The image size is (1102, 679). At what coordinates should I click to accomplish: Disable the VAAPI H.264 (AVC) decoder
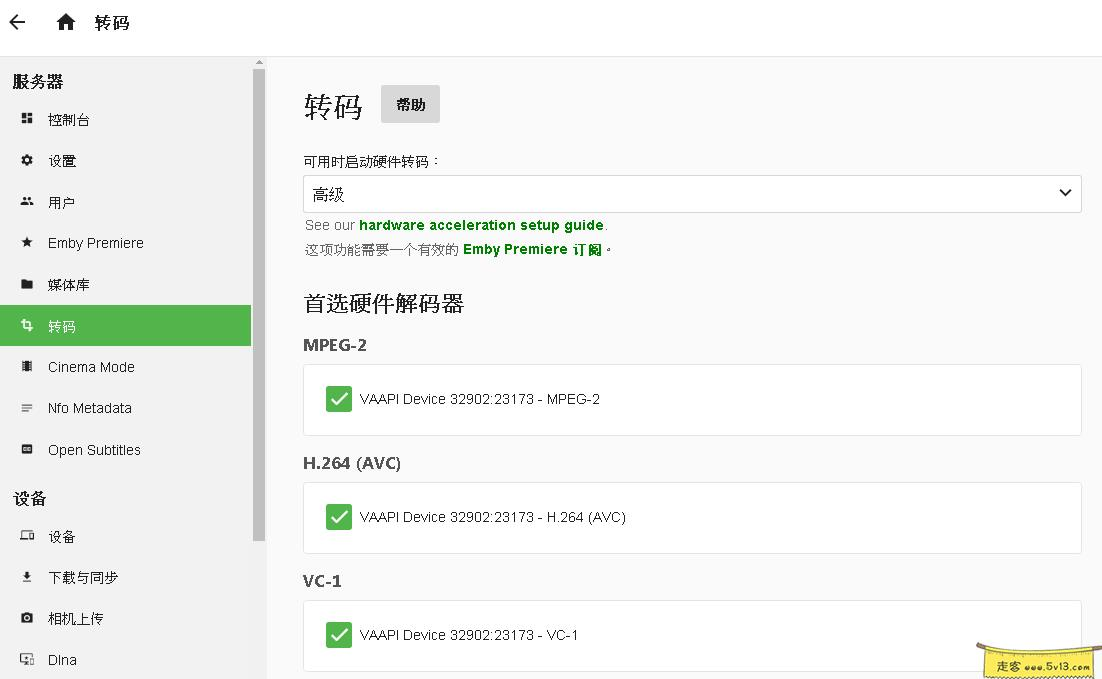[x=338, y=517]
